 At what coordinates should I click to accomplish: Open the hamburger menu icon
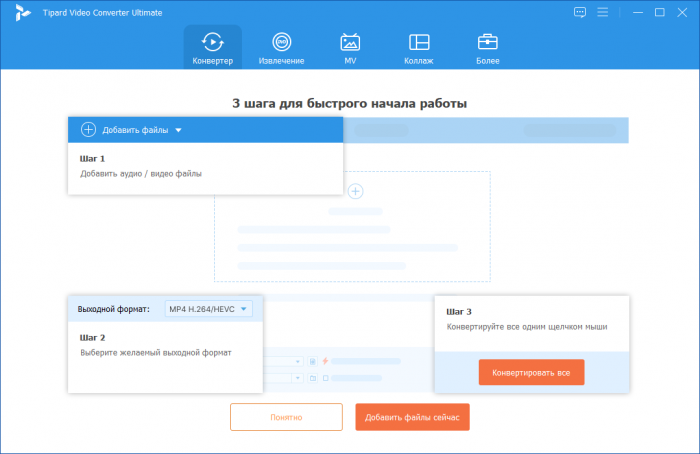coord(603,12)
